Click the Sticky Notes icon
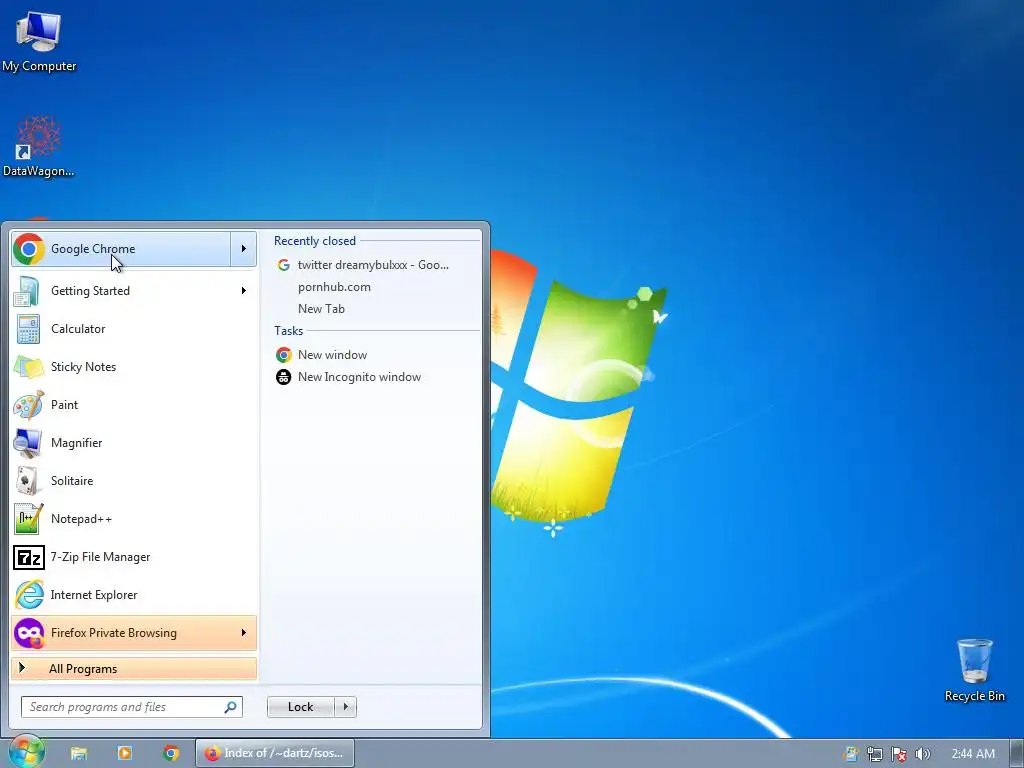The width and height of the screenshot is (1024, 768). pyautogui.click(x=28, y=367)
